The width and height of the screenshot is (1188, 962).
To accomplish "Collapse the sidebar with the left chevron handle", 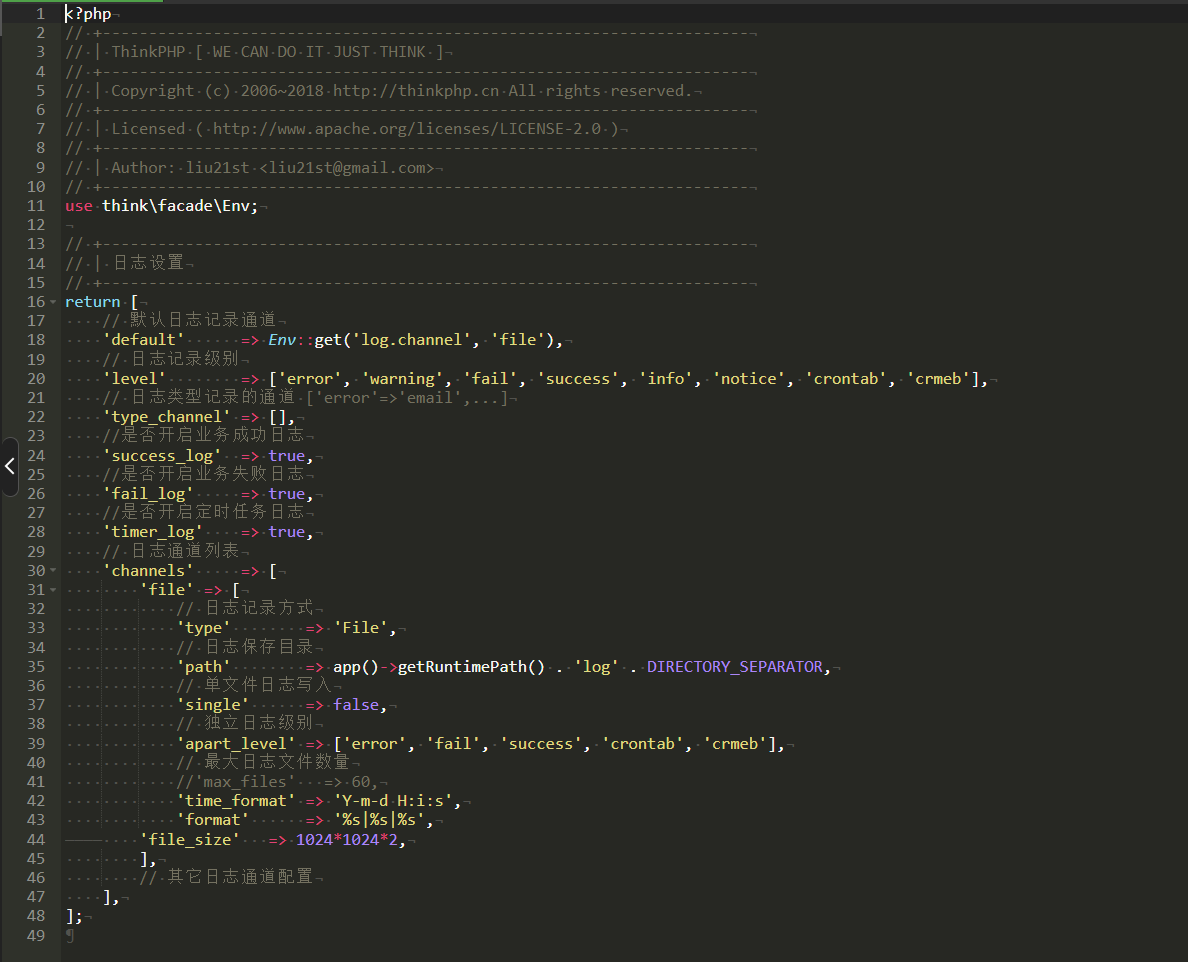I will [9, 466].
